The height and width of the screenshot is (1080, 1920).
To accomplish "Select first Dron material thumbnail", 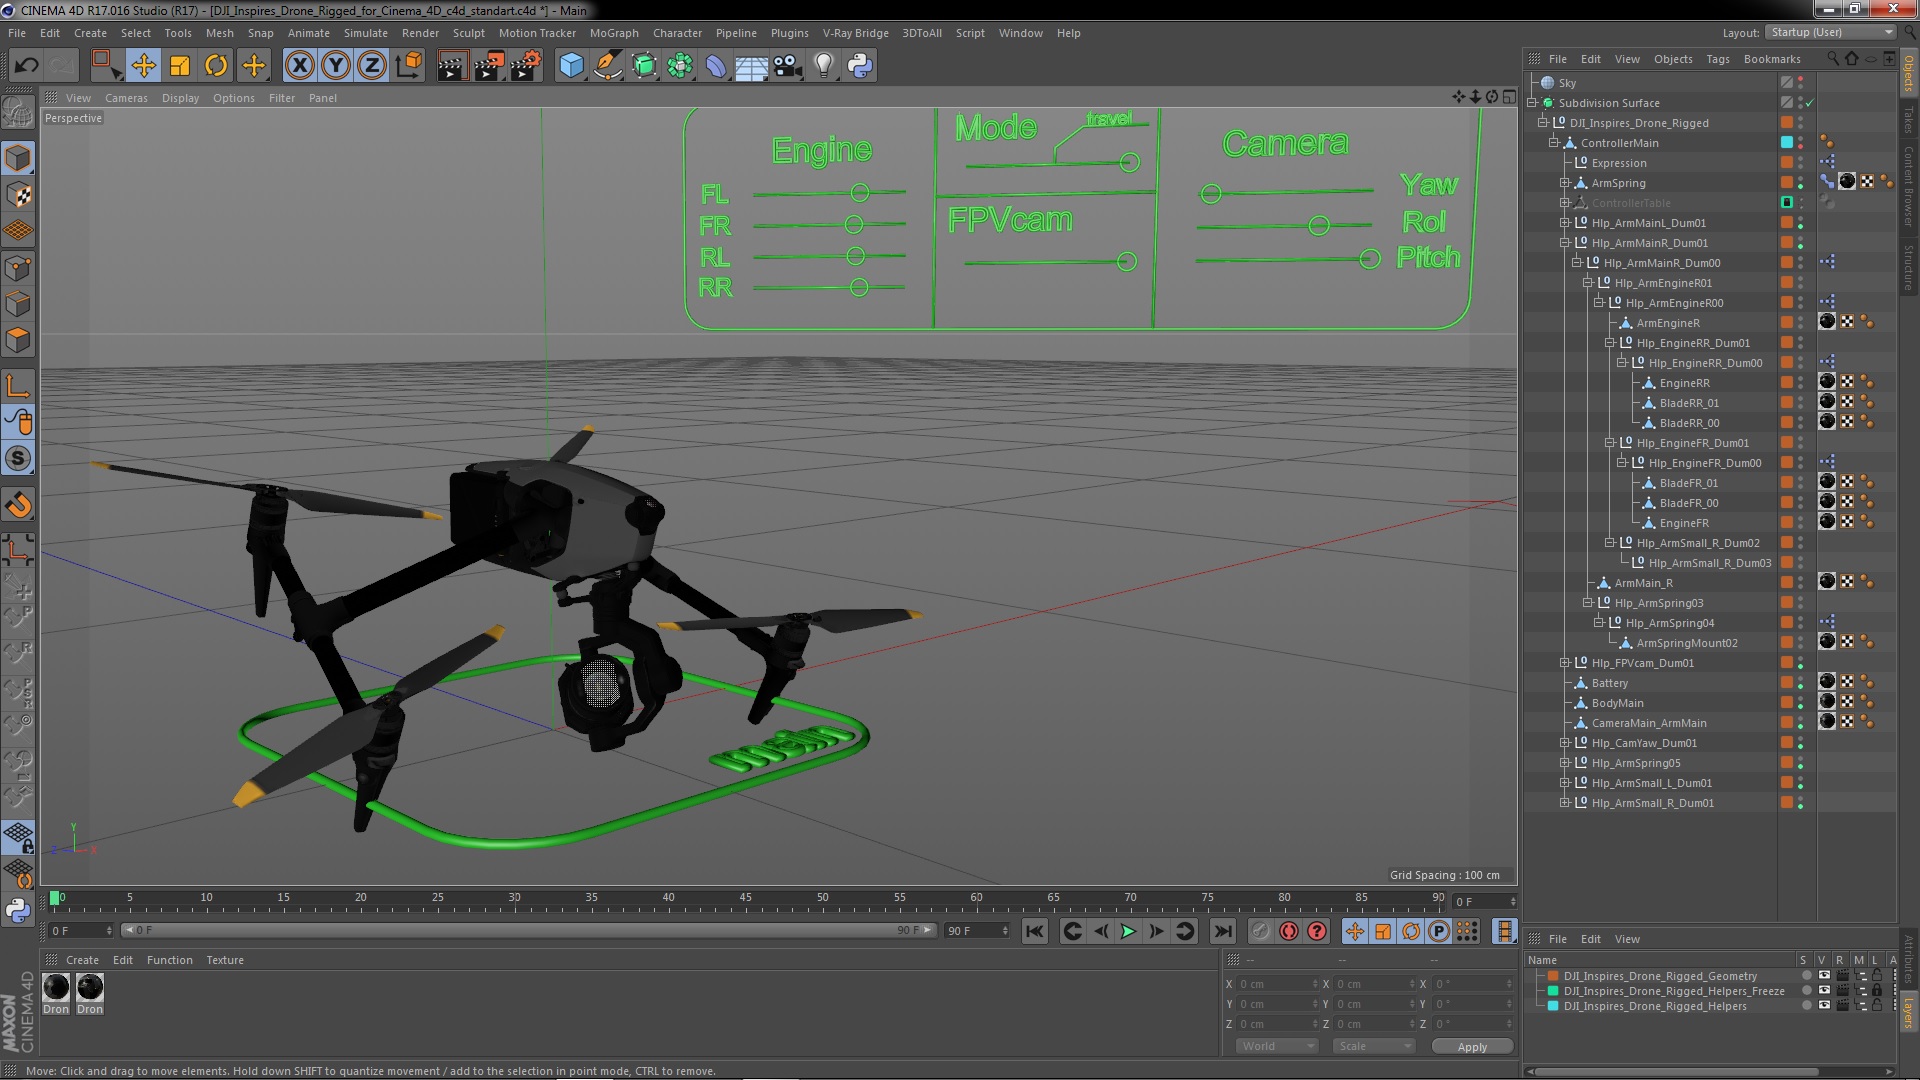I will [57, 987].
